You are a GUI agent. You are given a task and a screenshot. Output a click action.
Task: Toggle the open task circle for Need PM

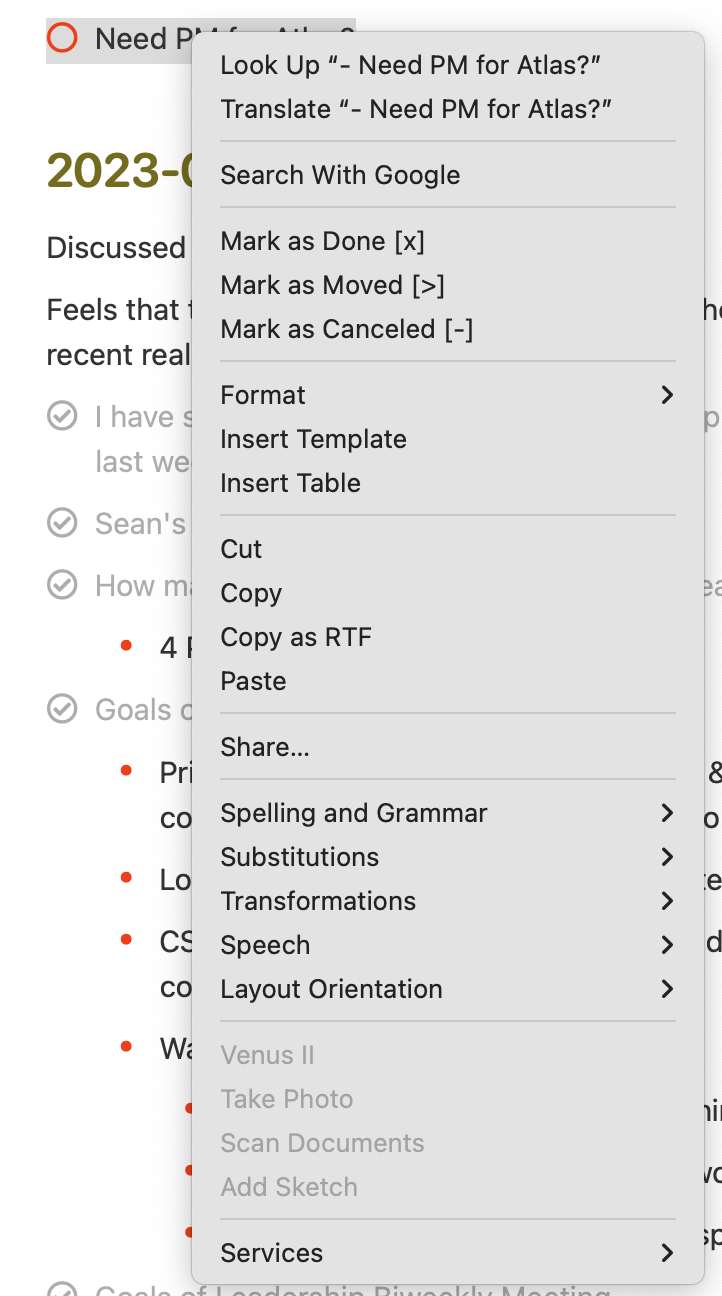coord(62,38)
